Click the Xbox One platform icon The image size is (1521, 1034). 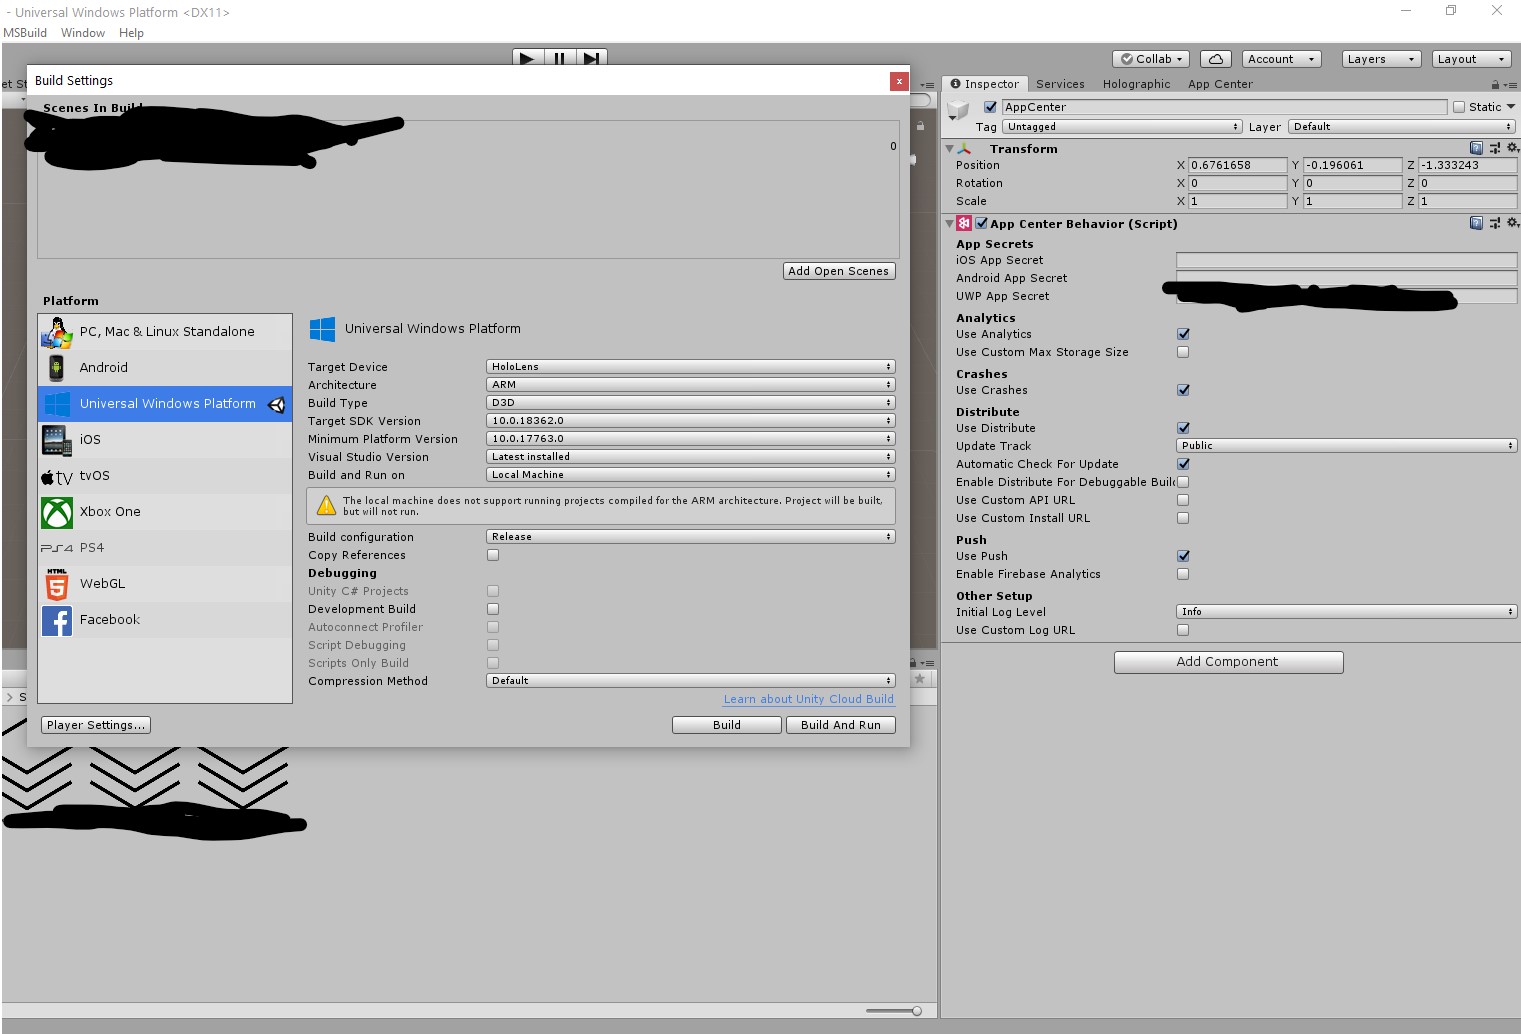pyautogui.click(x=57, y=512)
